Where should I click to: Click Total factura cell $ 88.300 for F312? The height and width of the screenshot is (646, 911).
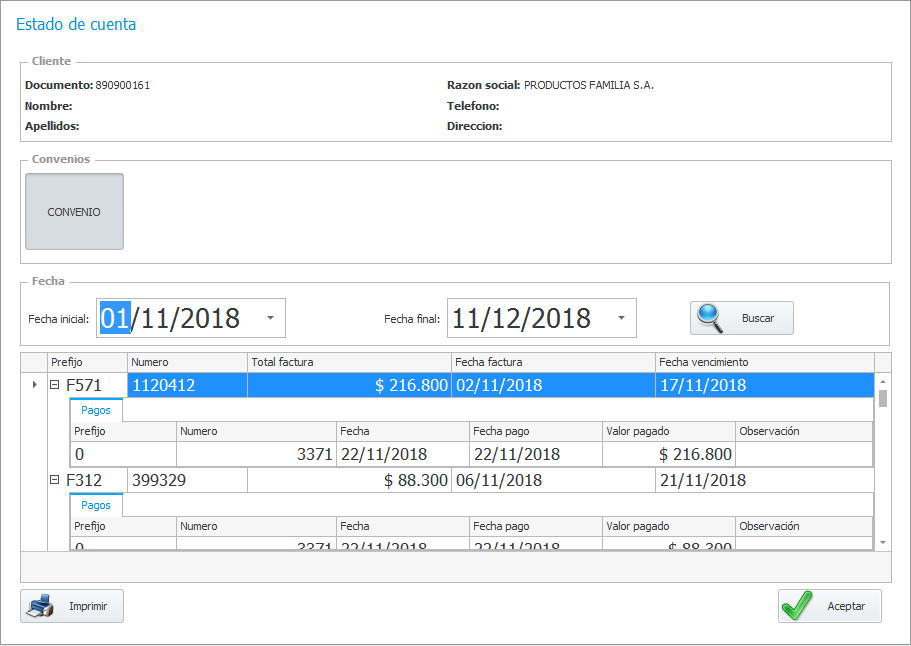(x=349, y=480)
